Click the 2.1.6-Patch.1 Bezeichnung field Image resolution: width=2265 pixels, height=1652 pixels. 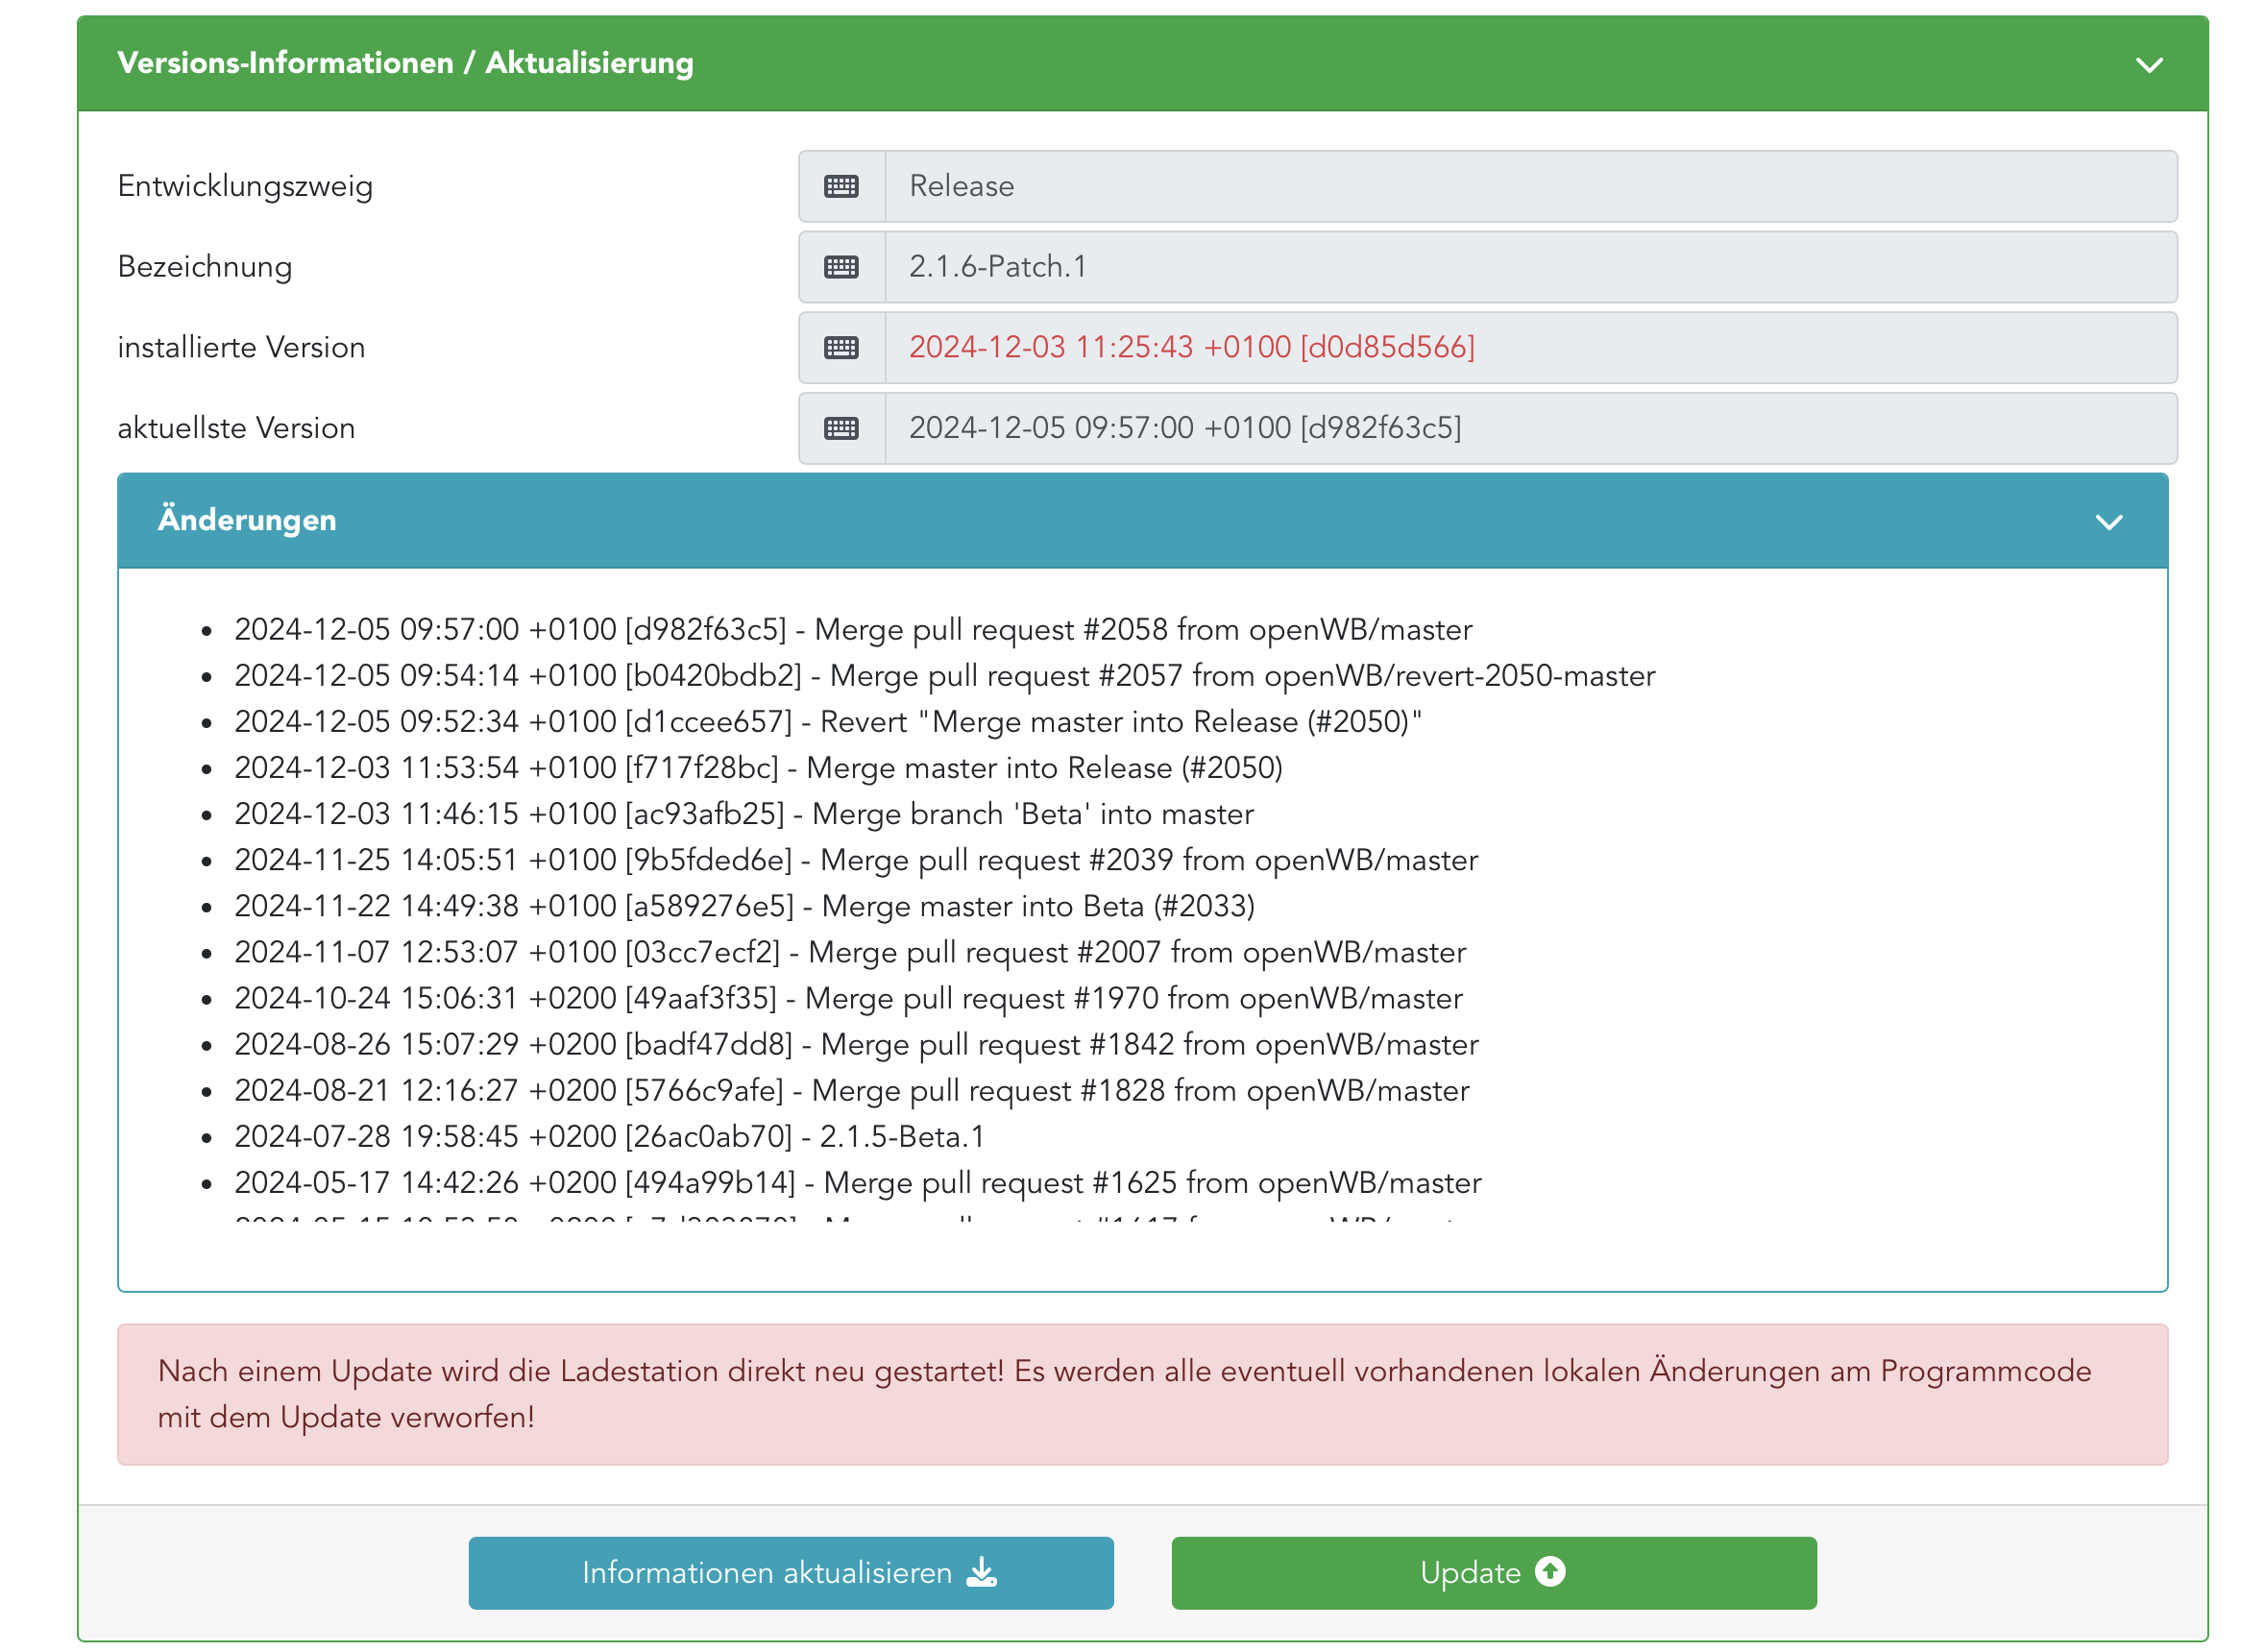click(1529, 267)
